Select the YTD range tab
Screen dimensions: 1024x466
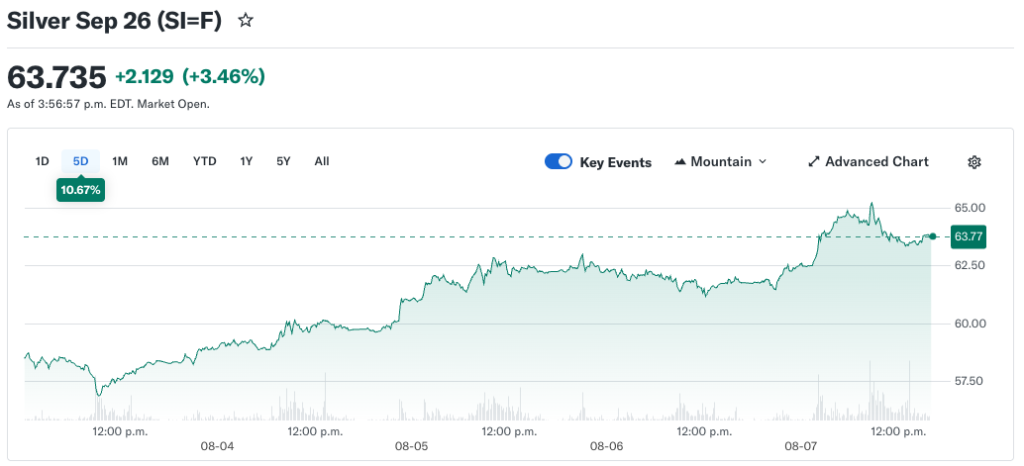tap(204, 161)
